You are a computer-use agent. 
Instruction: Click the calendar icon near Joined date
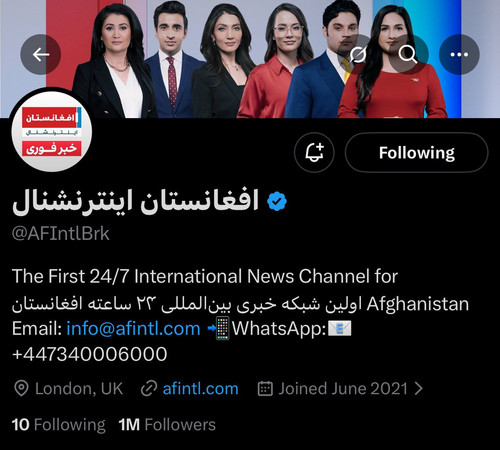(x=265, y=389)
